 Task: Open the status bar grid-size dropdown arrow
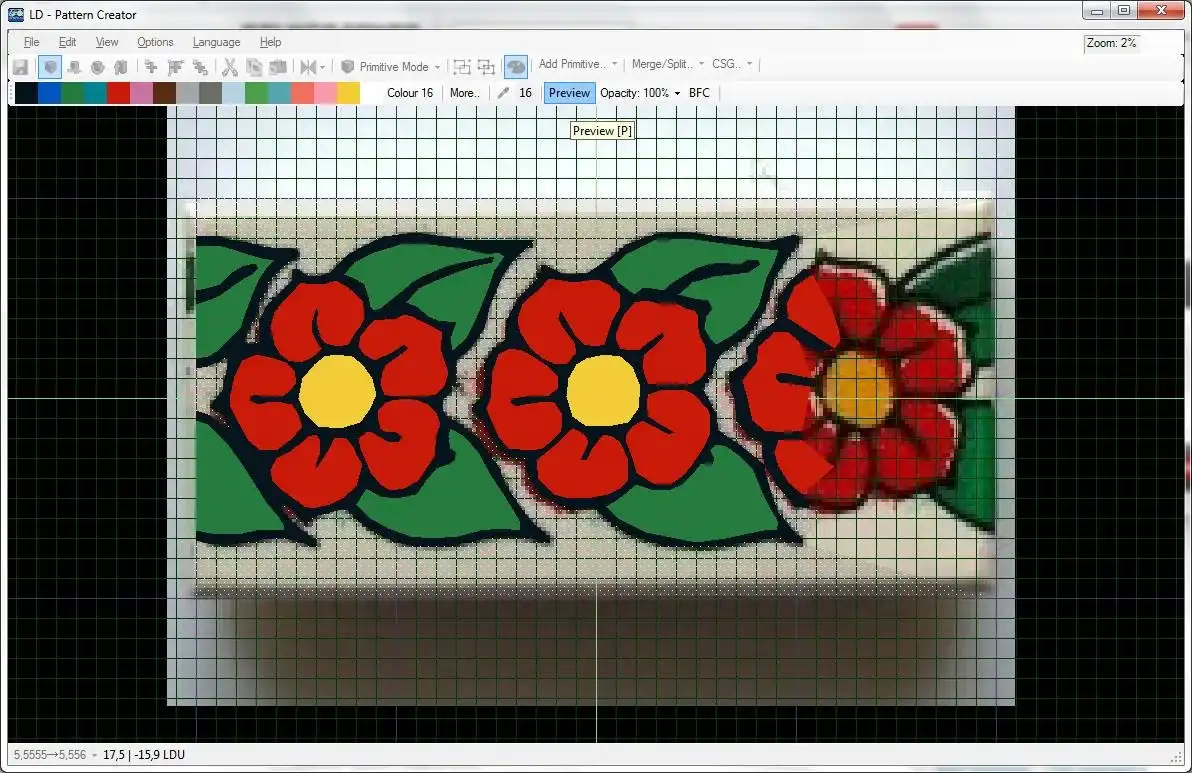coord(94,755)
